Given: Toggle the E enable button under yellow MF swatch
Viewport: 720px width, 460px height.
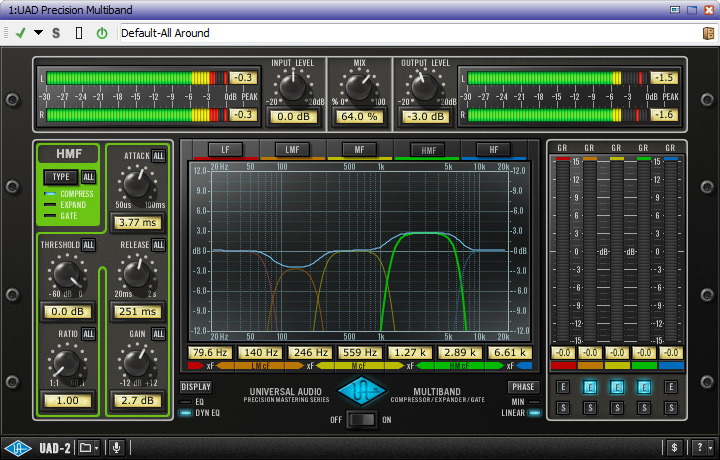Looking at the screenshot, I should pyautogui.click(x=617, y=387).
